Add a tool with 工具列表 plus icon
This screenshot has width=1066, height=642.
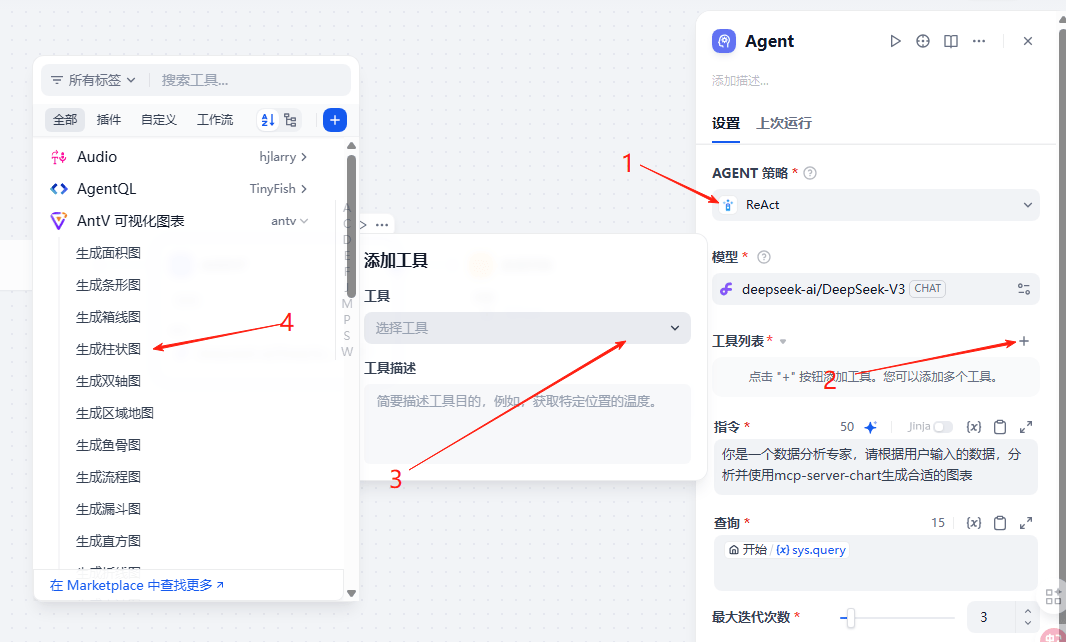click(x=1024, y=341)
